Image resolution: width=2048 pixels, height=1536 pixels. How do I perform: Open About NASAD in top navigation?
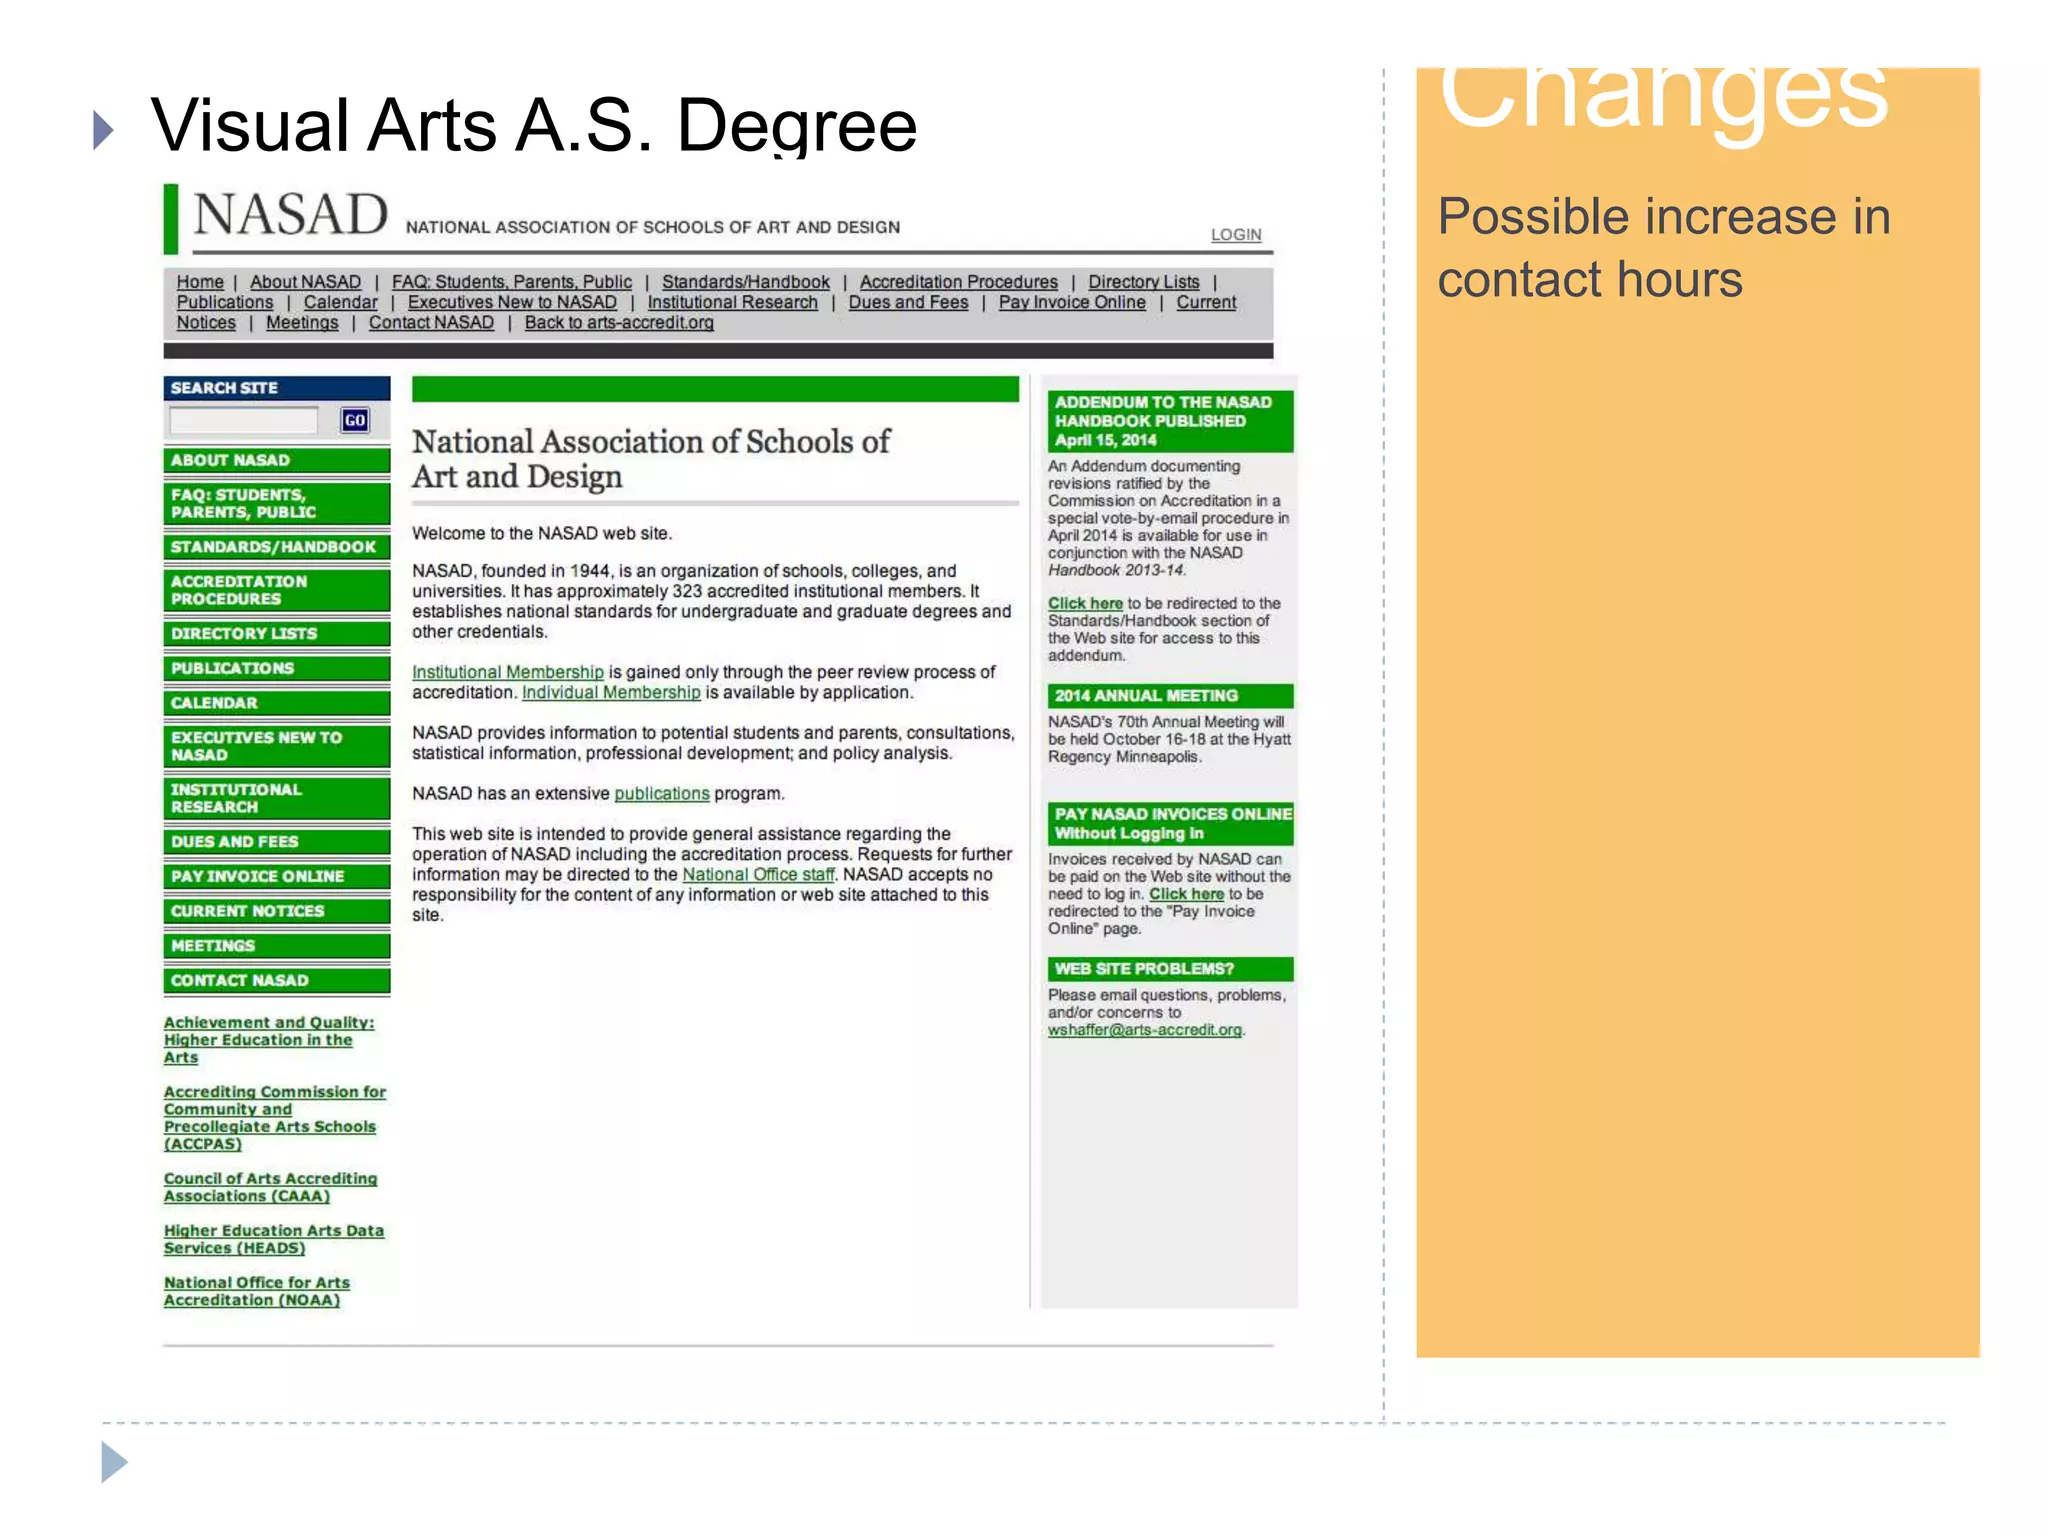click(305, 282)
